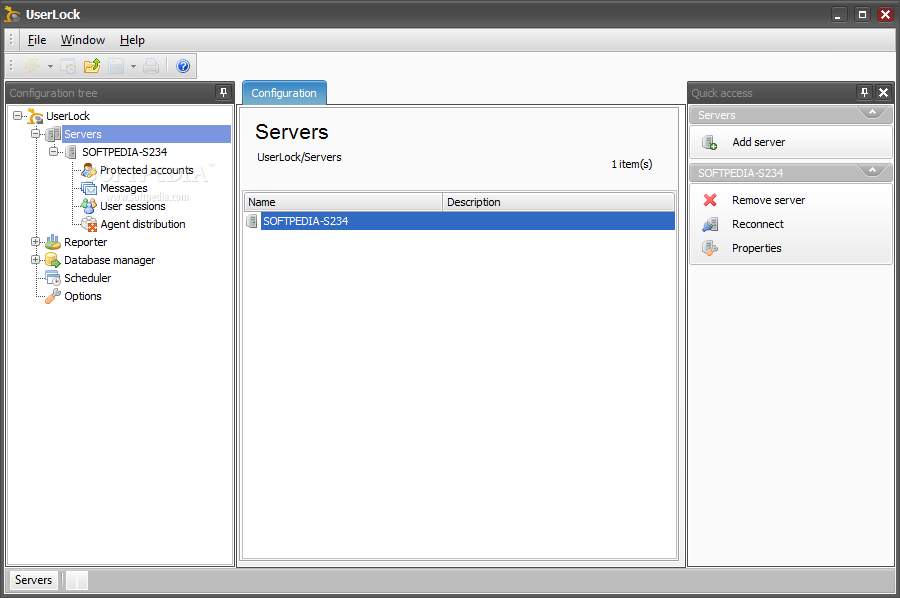
Task: Select the Reporter label in tree
Action: click(x=86, y=242)
